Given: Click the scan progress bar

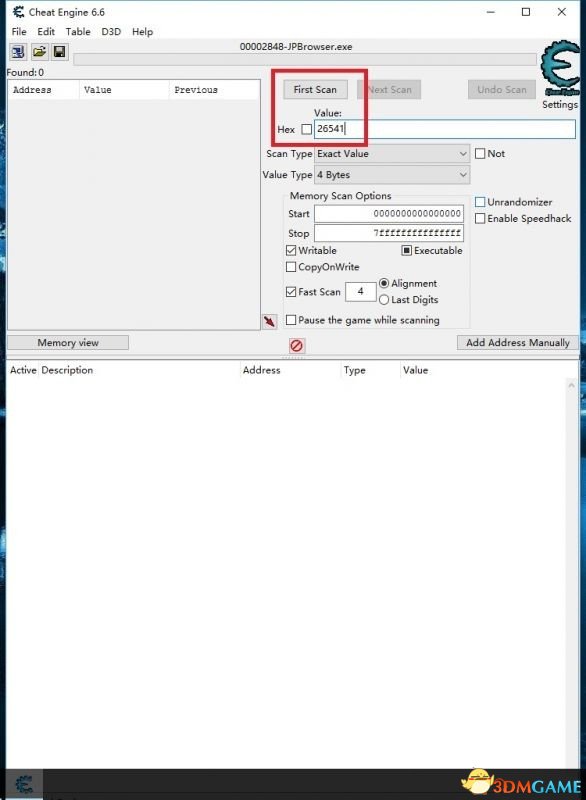Looking at the screenshot, I should 305,60.
